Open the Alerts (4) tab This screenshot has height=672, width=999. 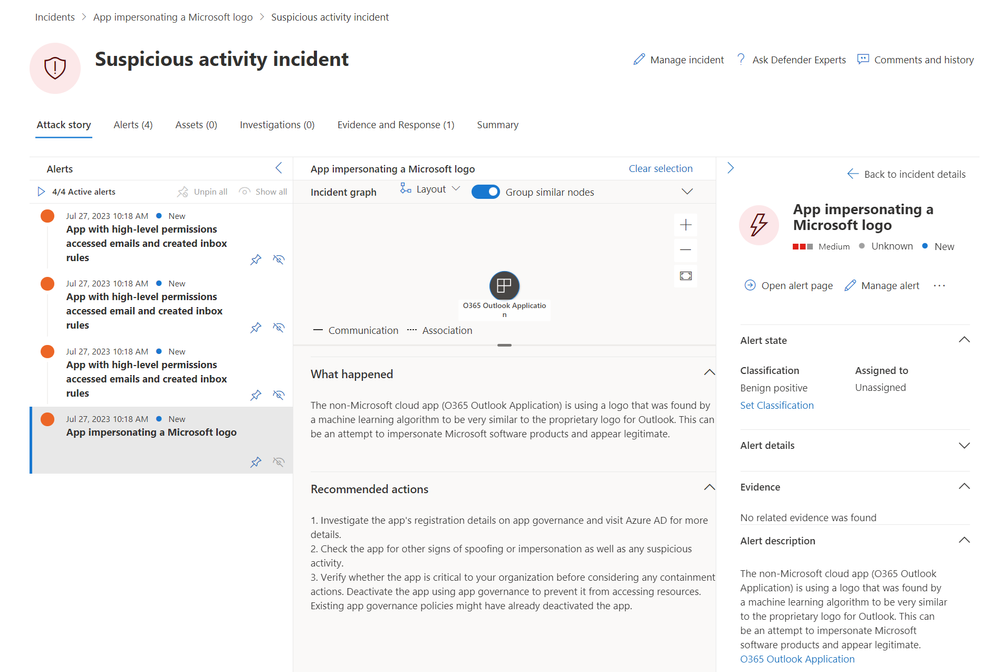coord(133,125)
